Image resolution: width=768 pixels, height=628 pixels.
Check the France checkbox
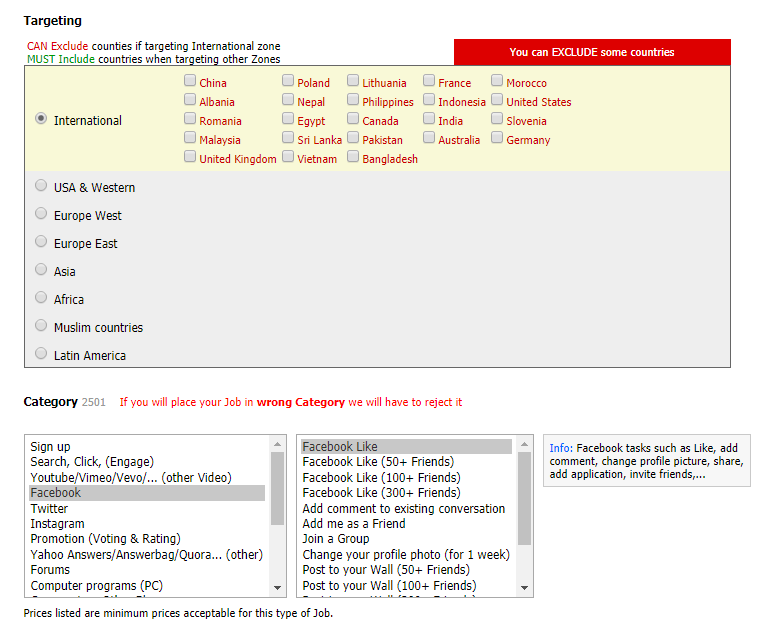(x=429, y=80)
